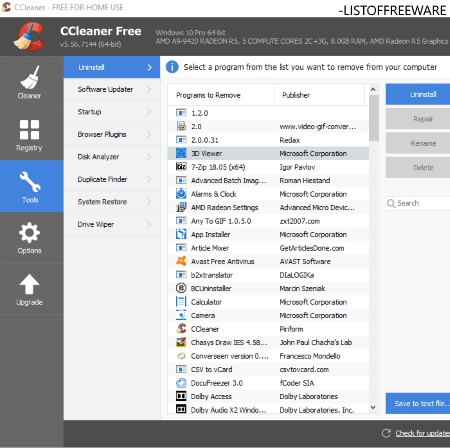
Task: Select 'CSV to vCard' entry
Action: (x=268, y=369)
